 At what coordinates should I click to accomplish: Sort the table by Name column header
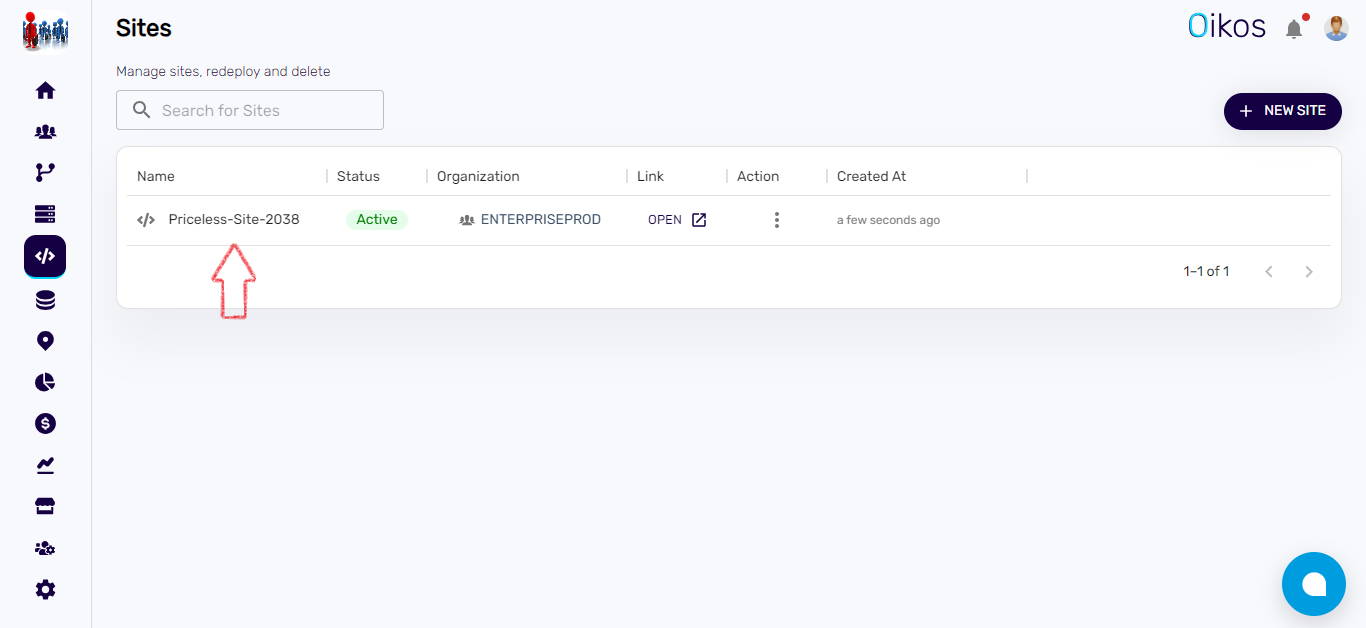point(156,176)
